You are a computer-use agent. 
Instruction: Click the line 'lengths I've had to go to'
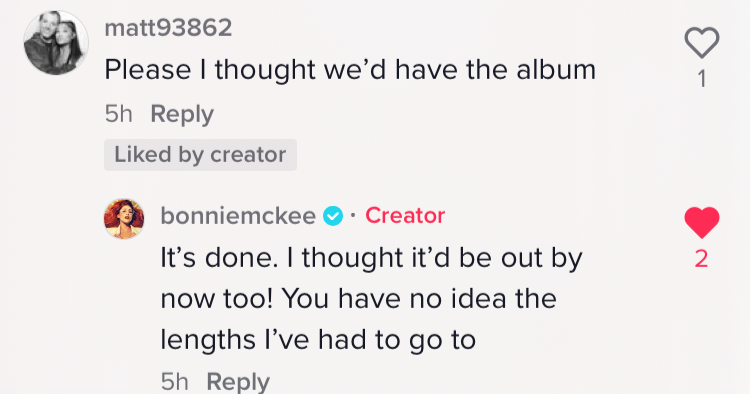318,340
